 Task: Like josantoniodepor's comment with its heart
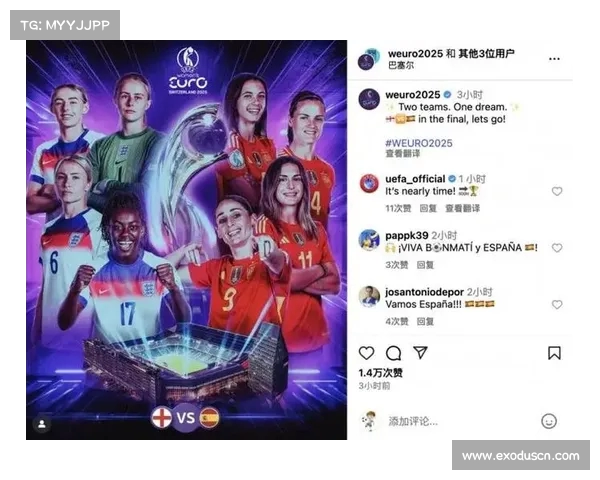click(x=557, y=304)
